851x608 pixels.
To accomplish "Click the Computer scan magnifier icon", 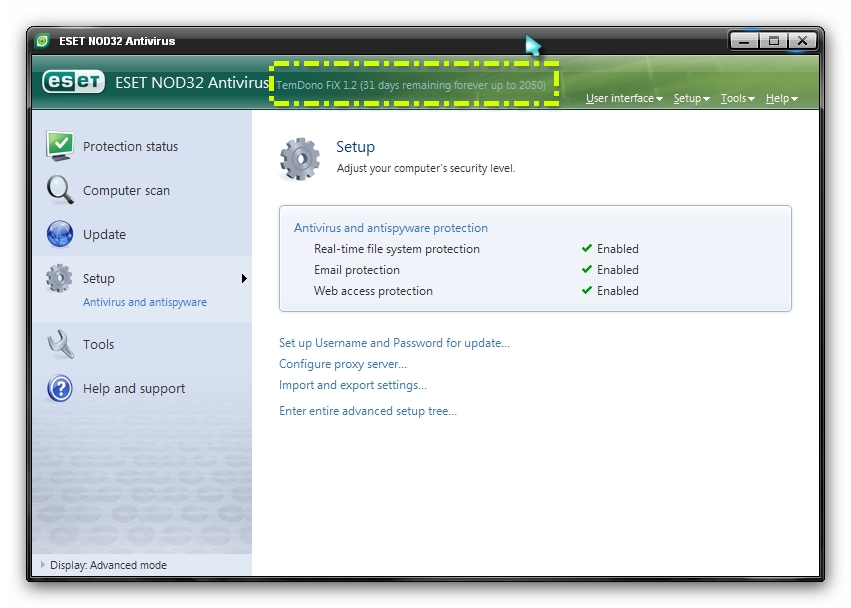I will (x=60, y=190).
